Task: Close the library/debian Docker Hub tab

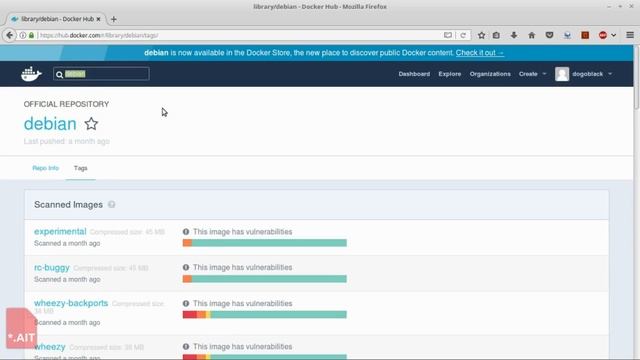Action: tap(98, 19)
